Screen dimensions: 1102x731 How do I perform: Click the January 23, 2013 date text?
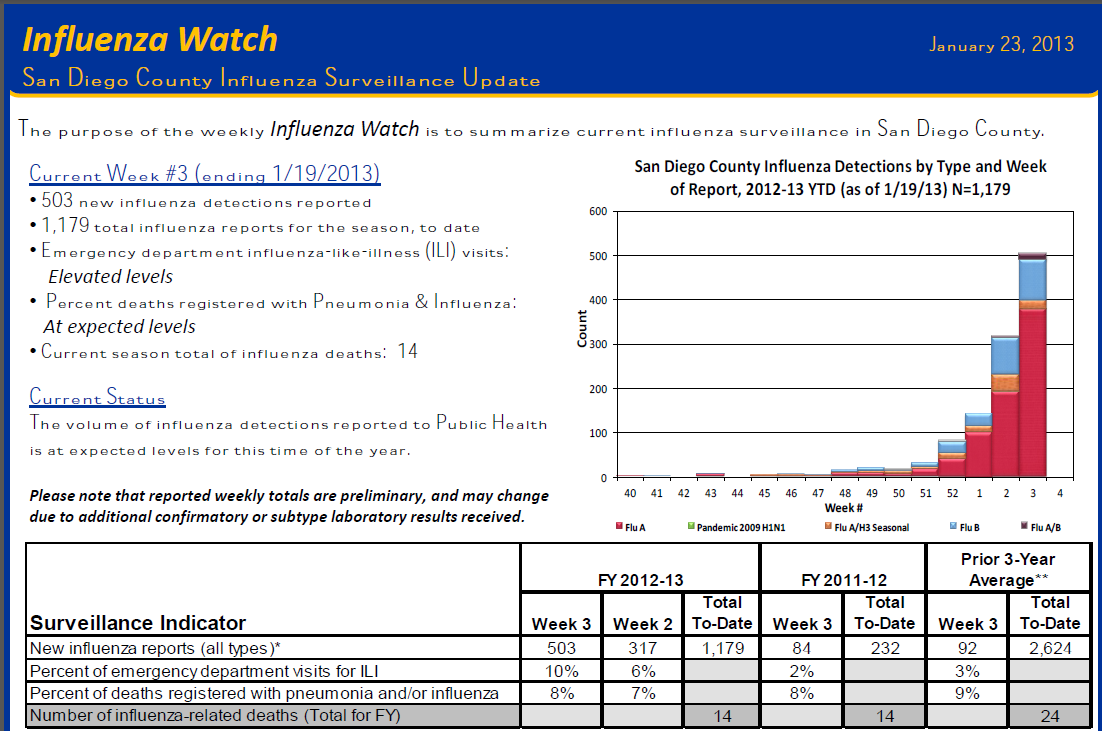(1001, 44)
